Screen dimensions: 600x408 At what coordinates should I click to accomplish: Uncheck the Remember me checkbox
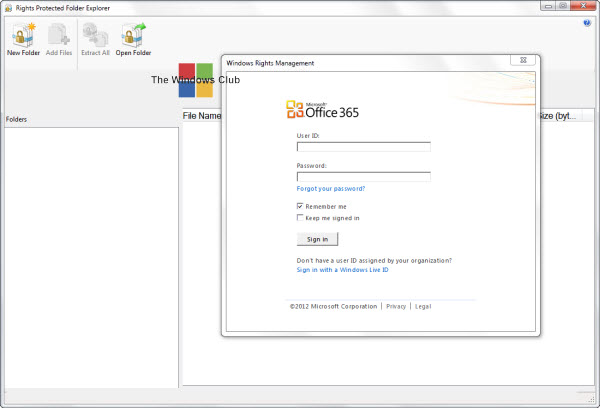point(300,206)
